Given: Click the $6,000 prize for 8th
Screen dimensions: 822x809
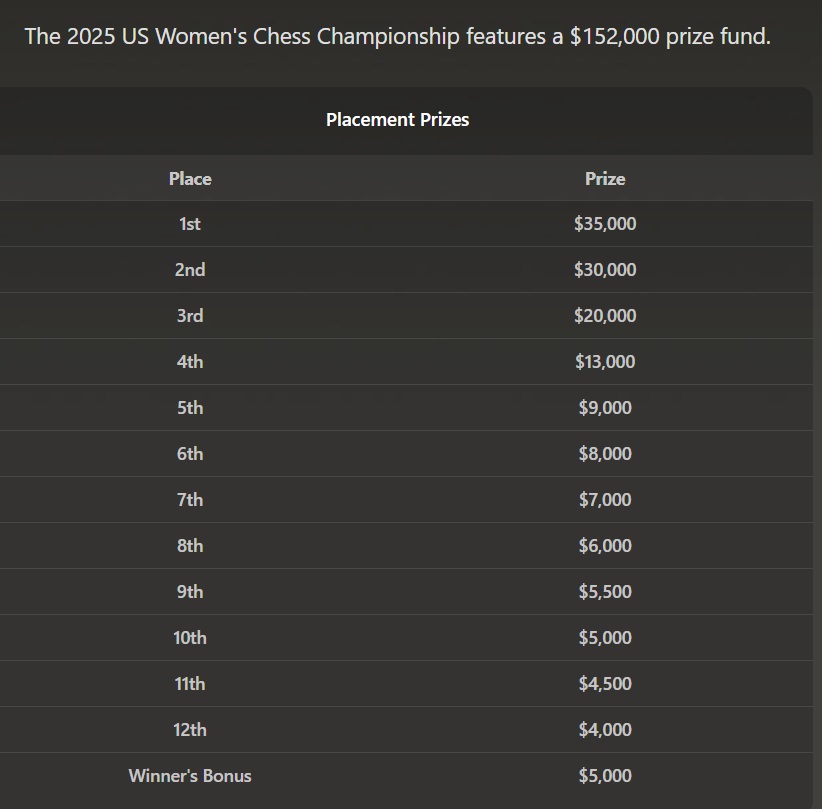Looking at the screenshot, I should pyautogui.click(x=605, y=546).
